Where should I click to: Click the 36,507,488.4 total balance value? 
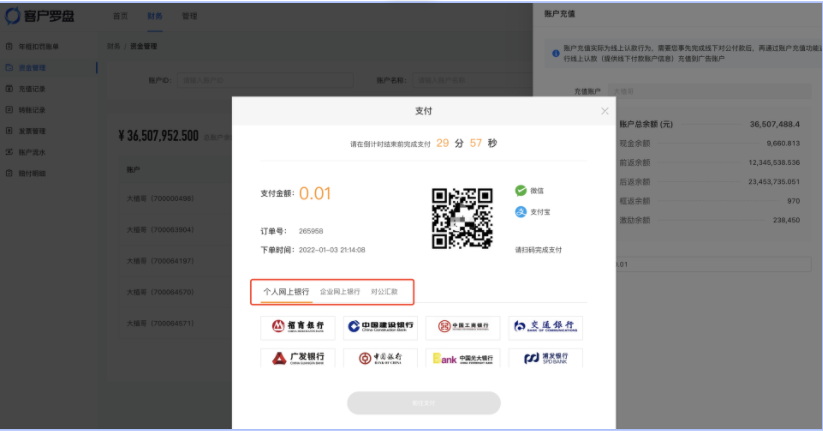775,124
